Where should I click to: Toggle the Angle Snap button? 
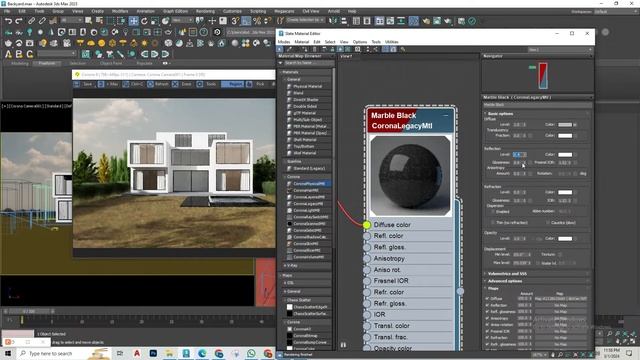pyautogui.click(x=246, y=20)
